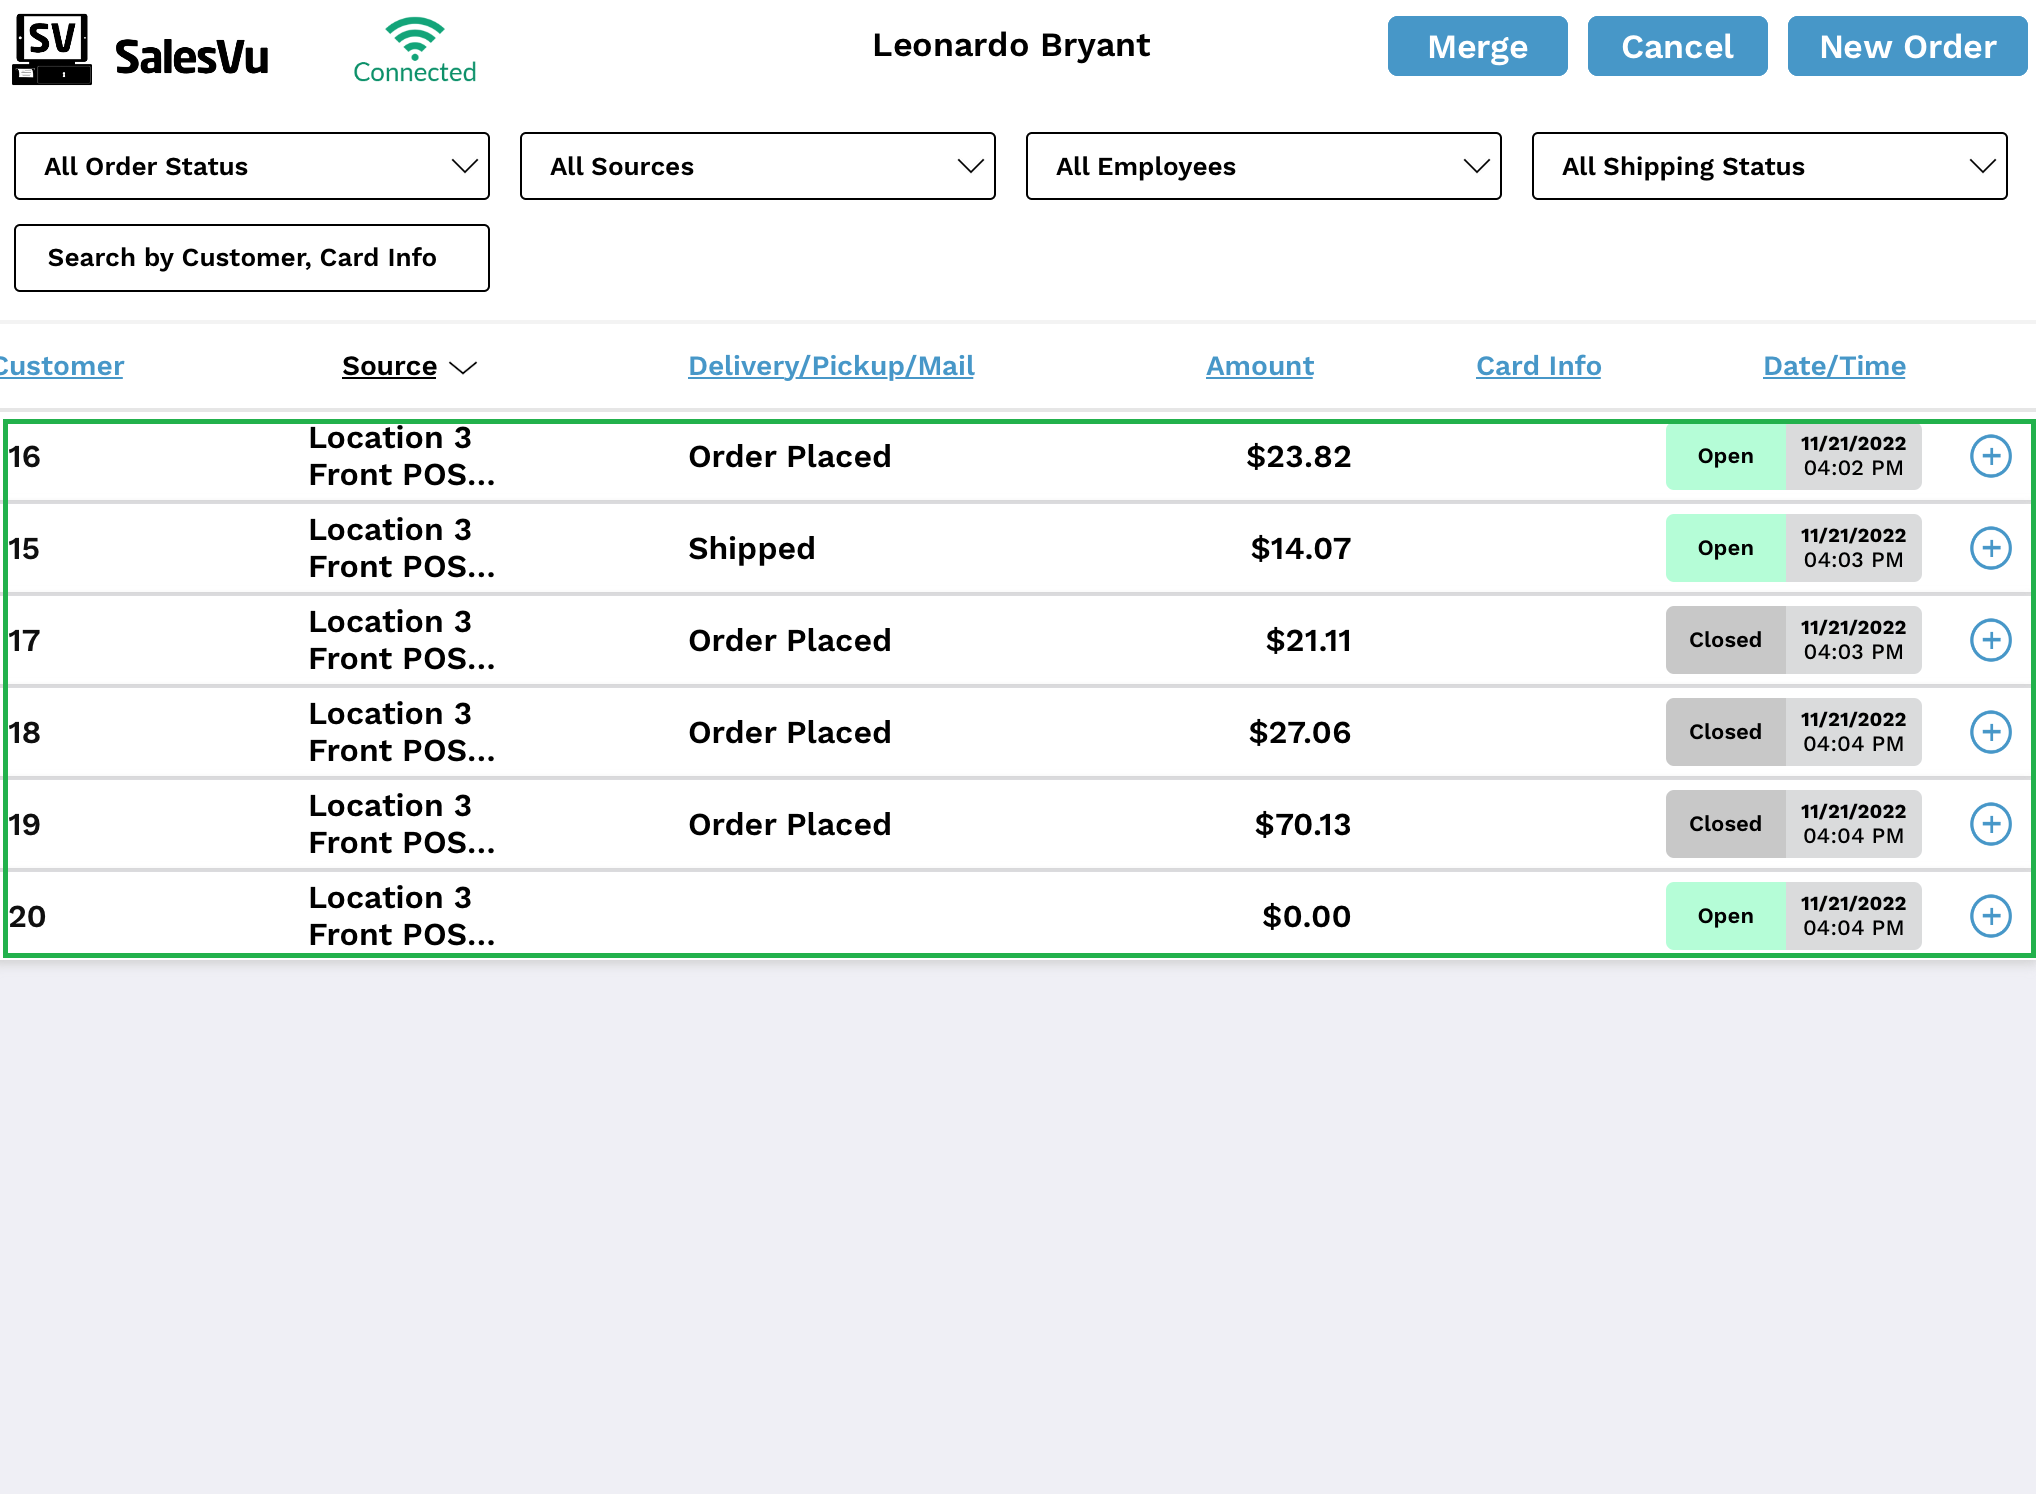Click plus icon on $70.13 order row
2036x1502 pixels.
1990,825
